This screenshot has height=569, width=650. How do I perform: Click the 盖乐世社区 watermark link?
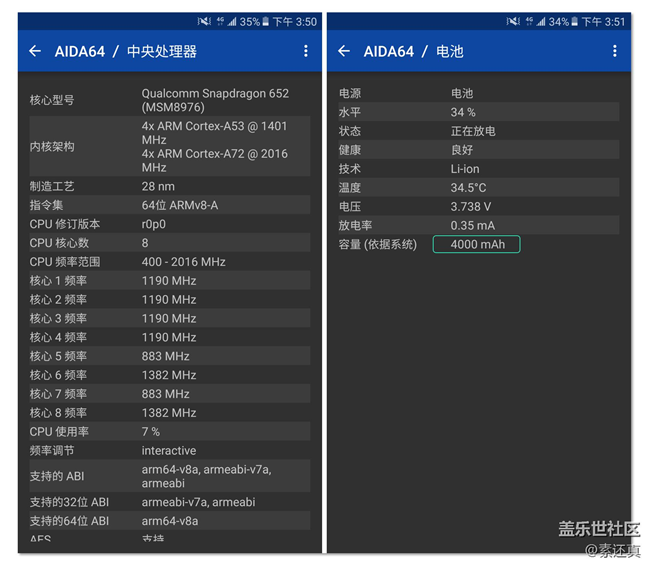598,529
